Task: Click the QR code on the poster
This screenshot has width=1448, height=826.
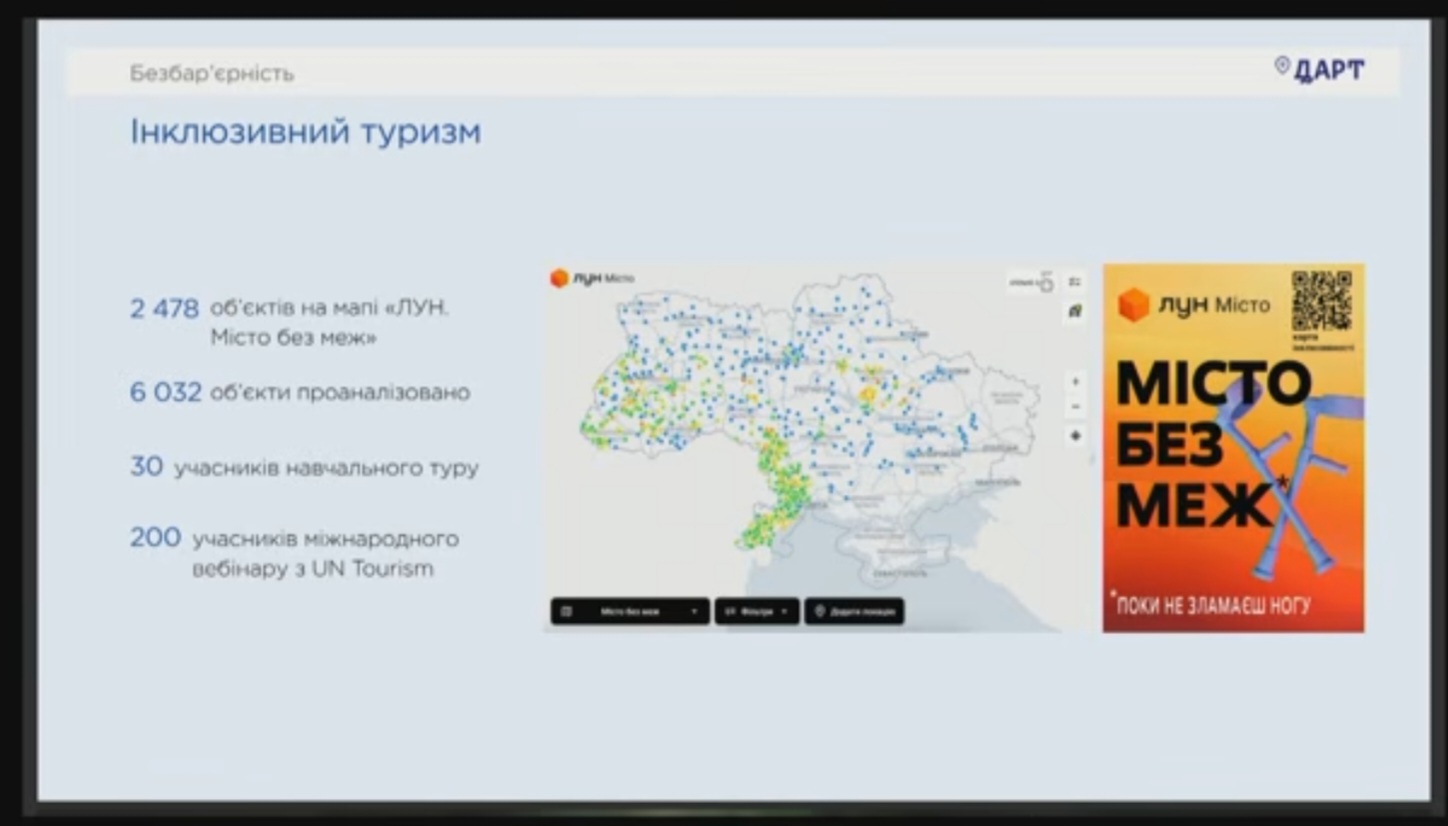Action: tap(1321, 301)
